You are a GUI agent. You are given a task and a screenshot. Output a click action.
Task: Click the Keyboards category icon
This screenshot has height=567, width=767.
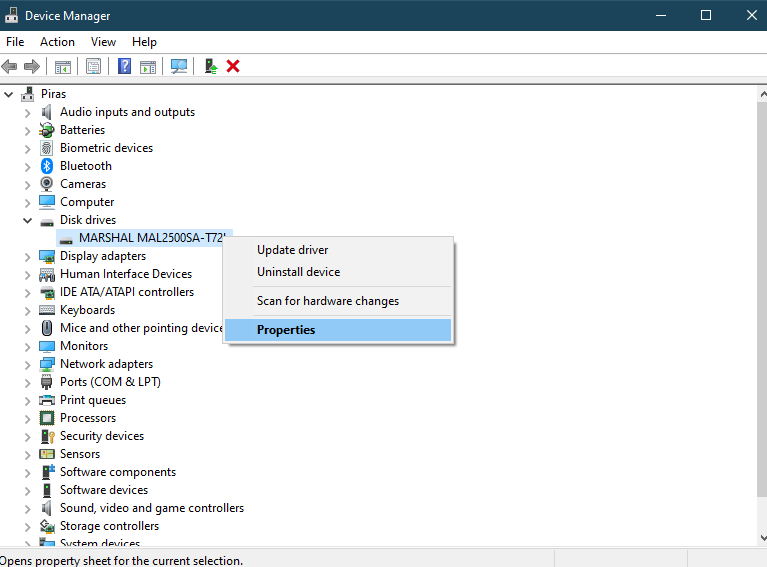tap(46, 310)
